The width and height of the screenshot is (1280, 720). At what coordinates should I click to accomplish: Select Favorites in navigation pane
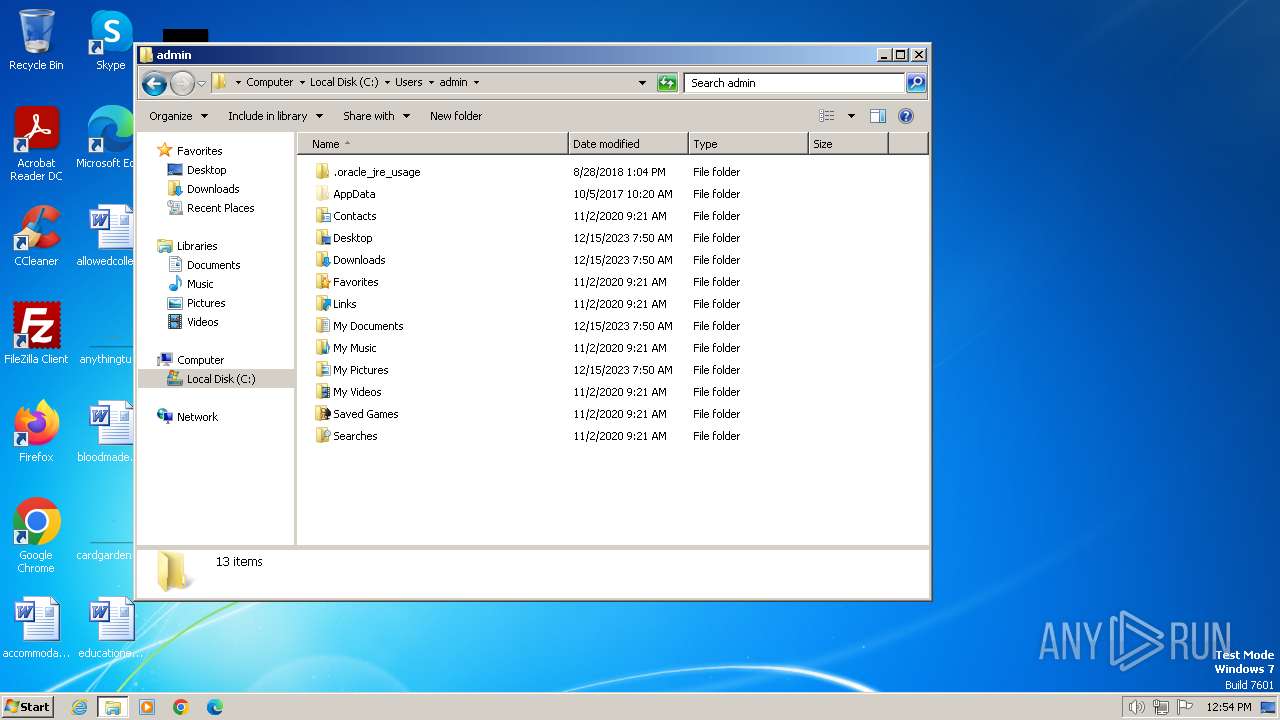(x=199, y=151)
